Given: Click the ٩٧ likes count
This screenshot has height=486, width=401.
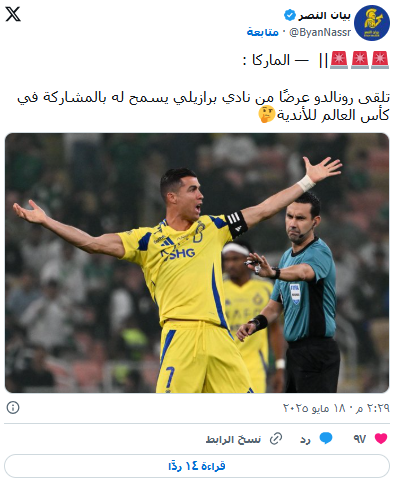Looking at the screenshot, I should (x=360, y=439).
